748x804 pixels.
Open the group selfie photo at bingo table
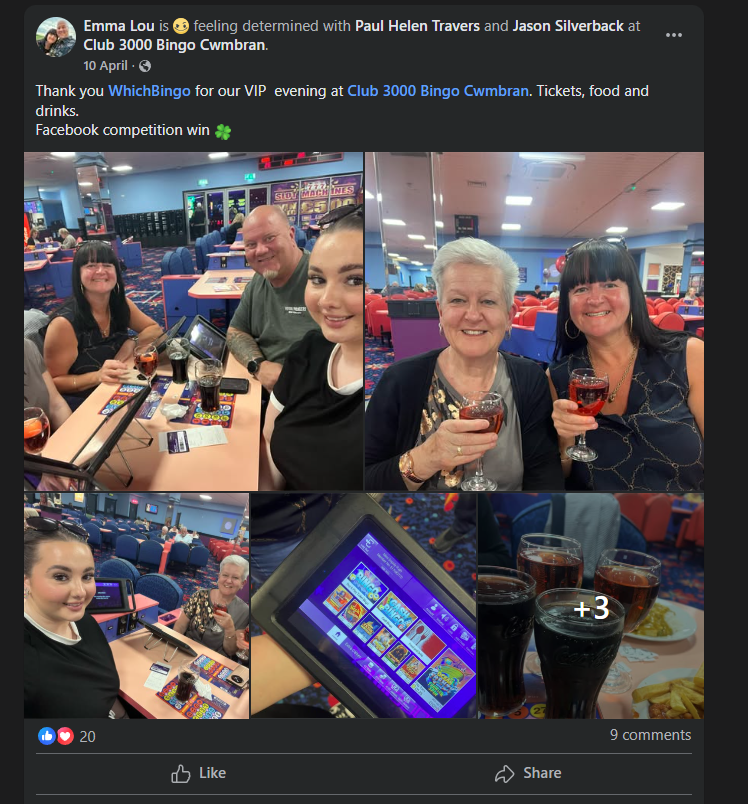click(x=193, y=321)
